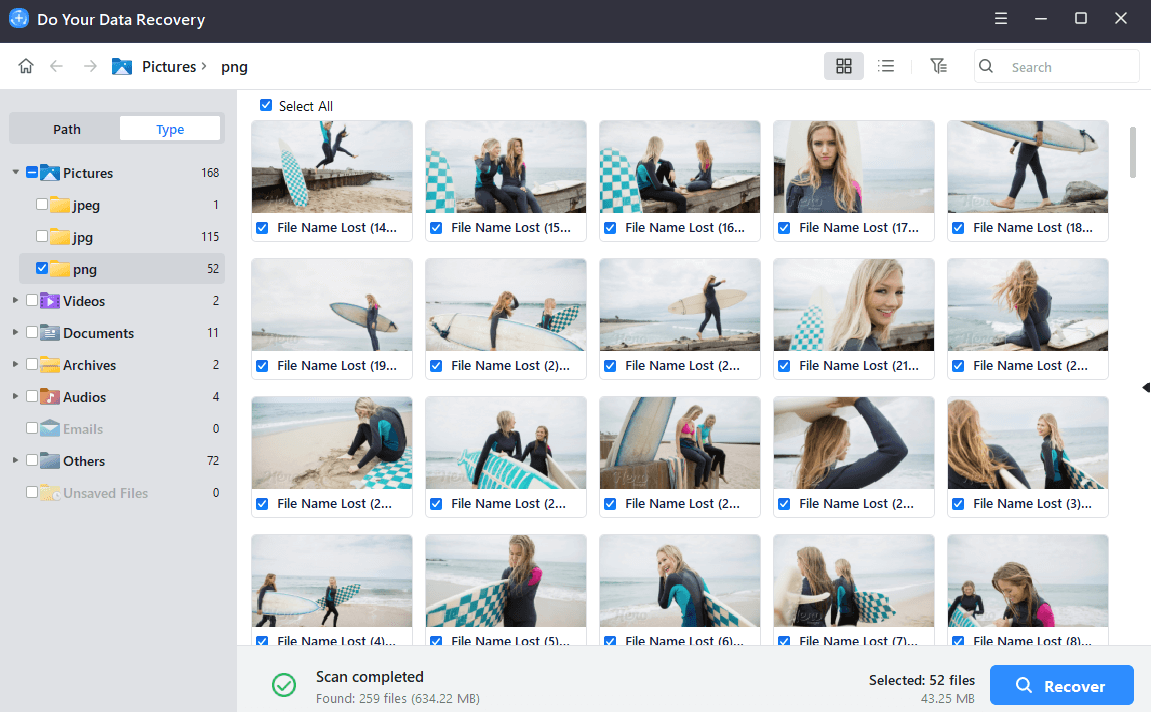The height and width of the screenshot is (712, 1151).
Task: Click the vertical scrollbar thumb
Action: click(x=1133, y=152)
